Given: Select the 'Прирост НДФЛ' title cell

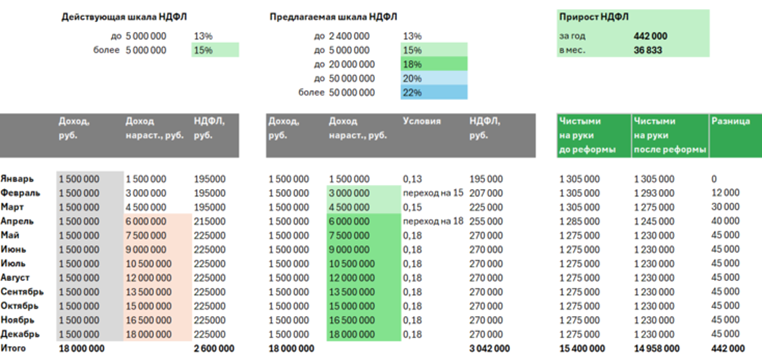Looking at the screenshot, I should pyautogui.click(x=594, y=17).
